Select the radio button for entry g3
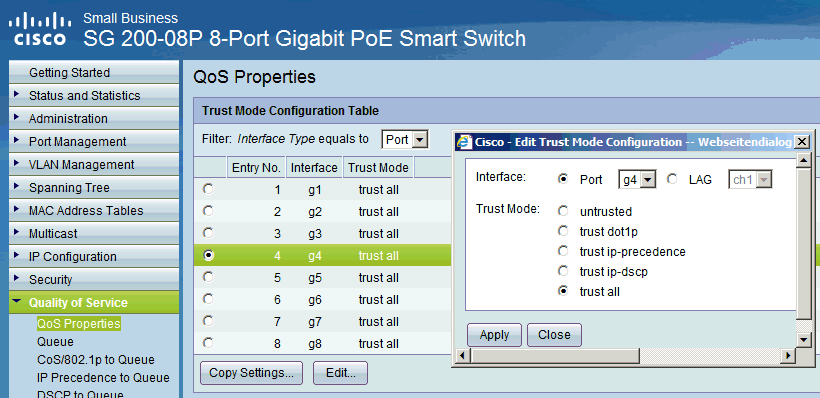The image size is (820, 398). point(208,233)
